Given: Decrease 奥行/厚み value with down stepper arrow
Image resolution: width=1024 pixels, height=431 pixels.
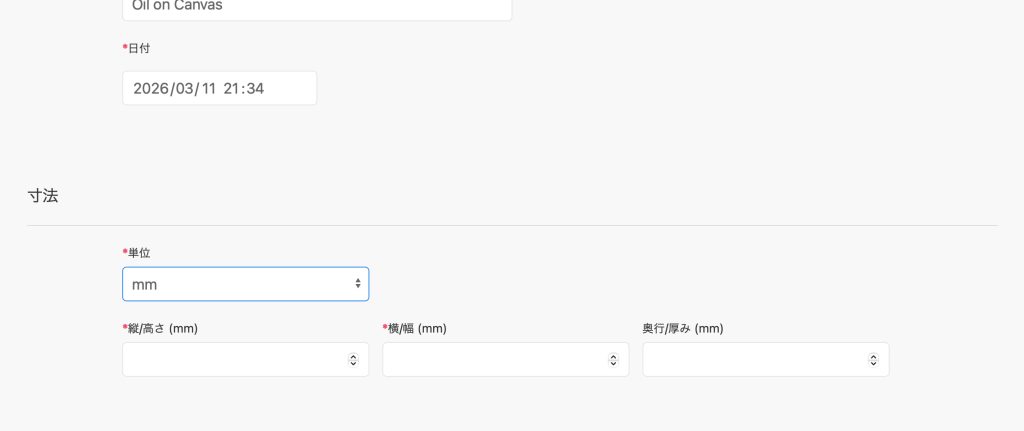Looking at the screenshot, I should (873, 364).
